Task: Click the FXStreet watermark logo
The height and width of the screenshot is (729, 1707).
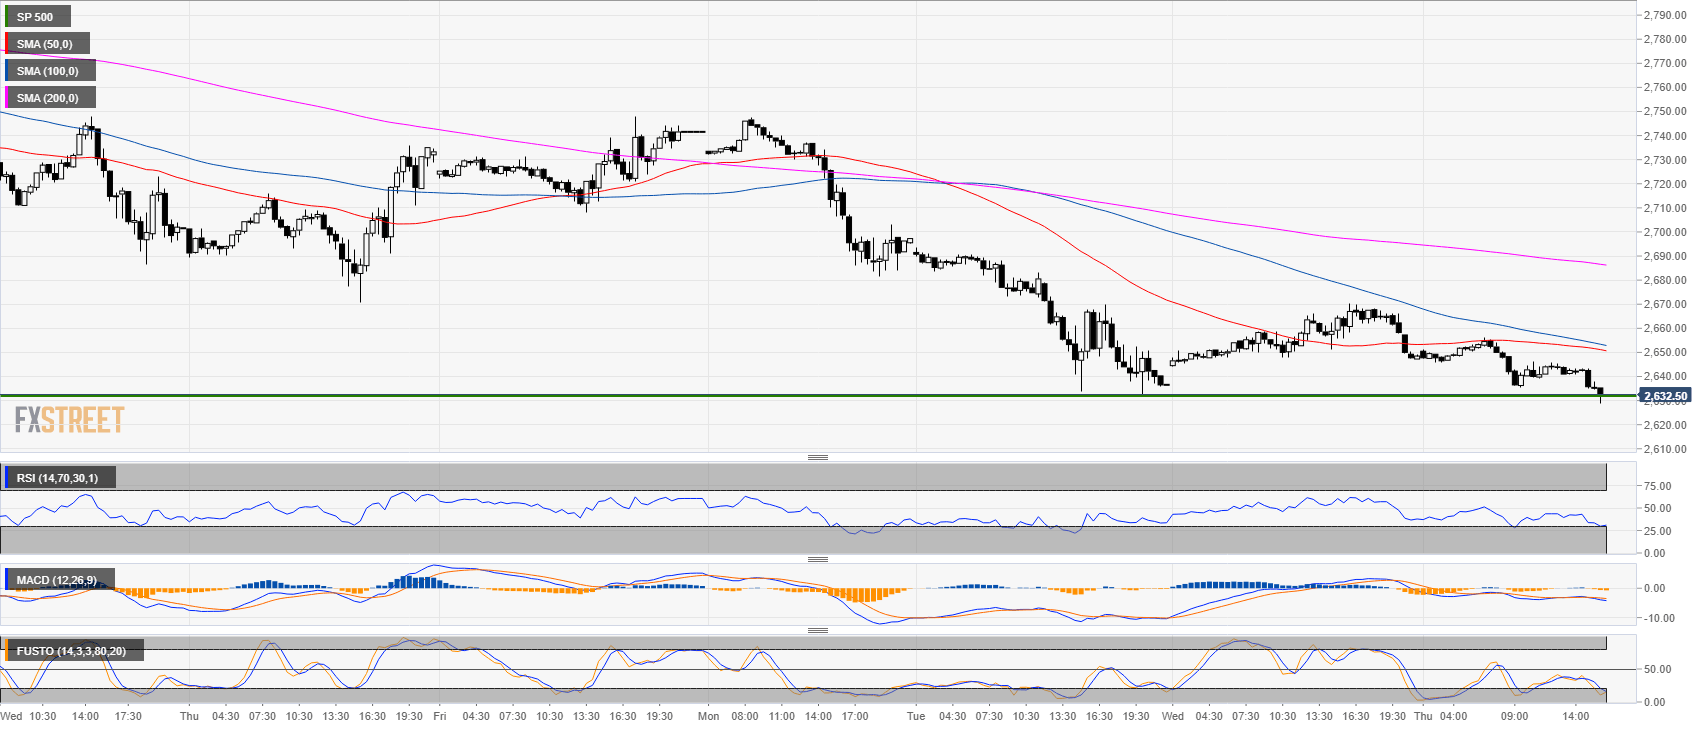Action: 69,419
